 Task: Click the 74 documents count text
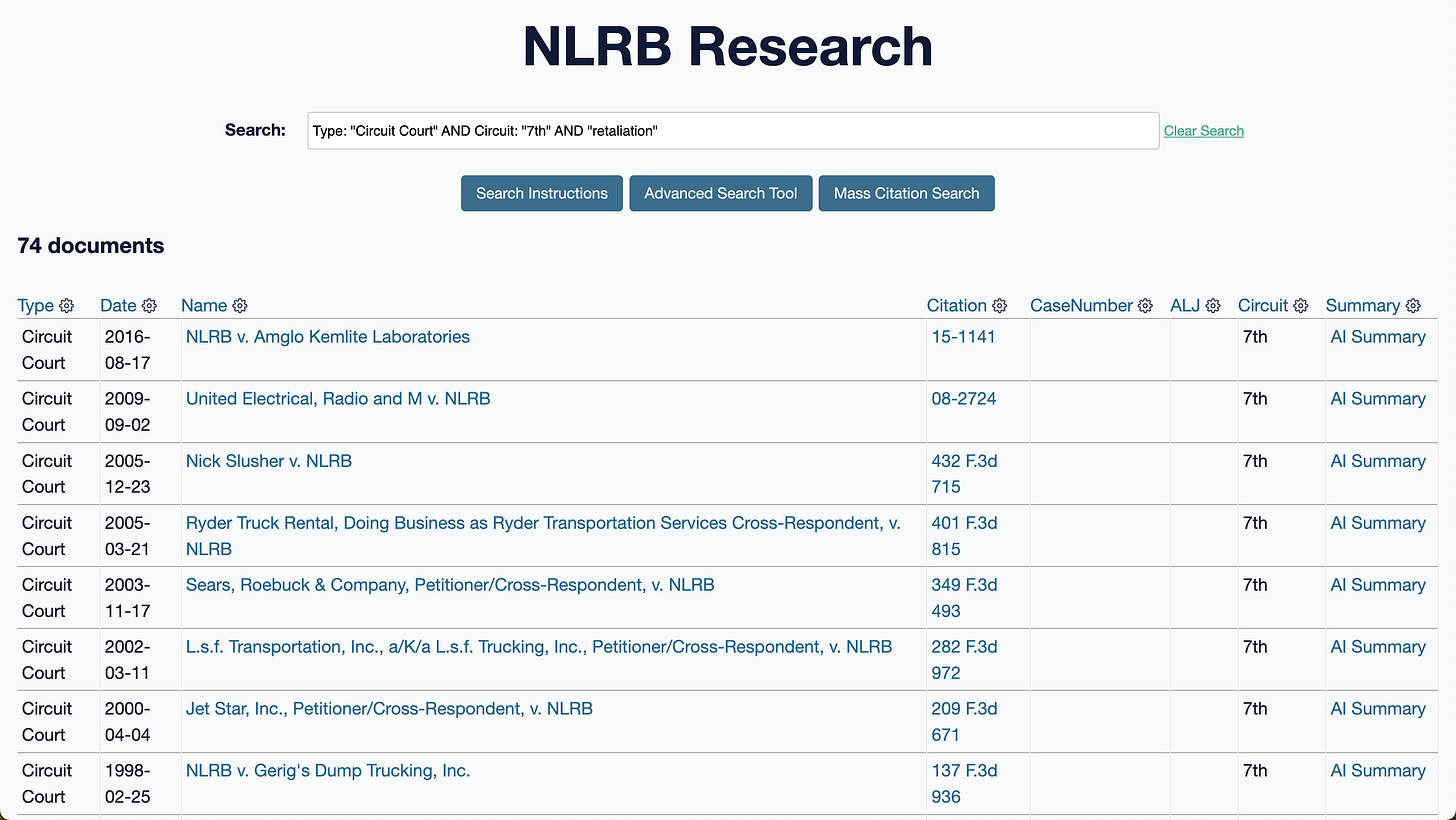click(91, 246)
